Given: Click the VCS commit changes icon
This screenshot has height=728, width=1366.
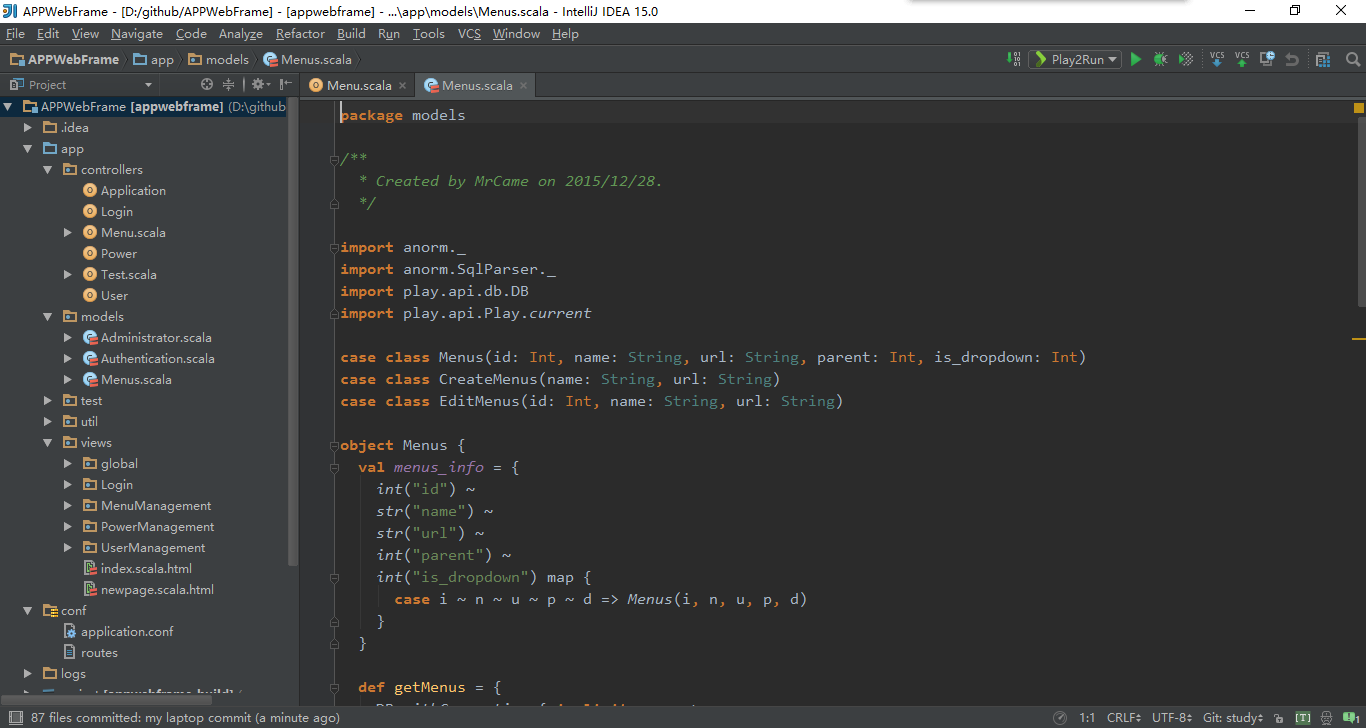Looking at the screenshot, I should [x=1242, y=60].
